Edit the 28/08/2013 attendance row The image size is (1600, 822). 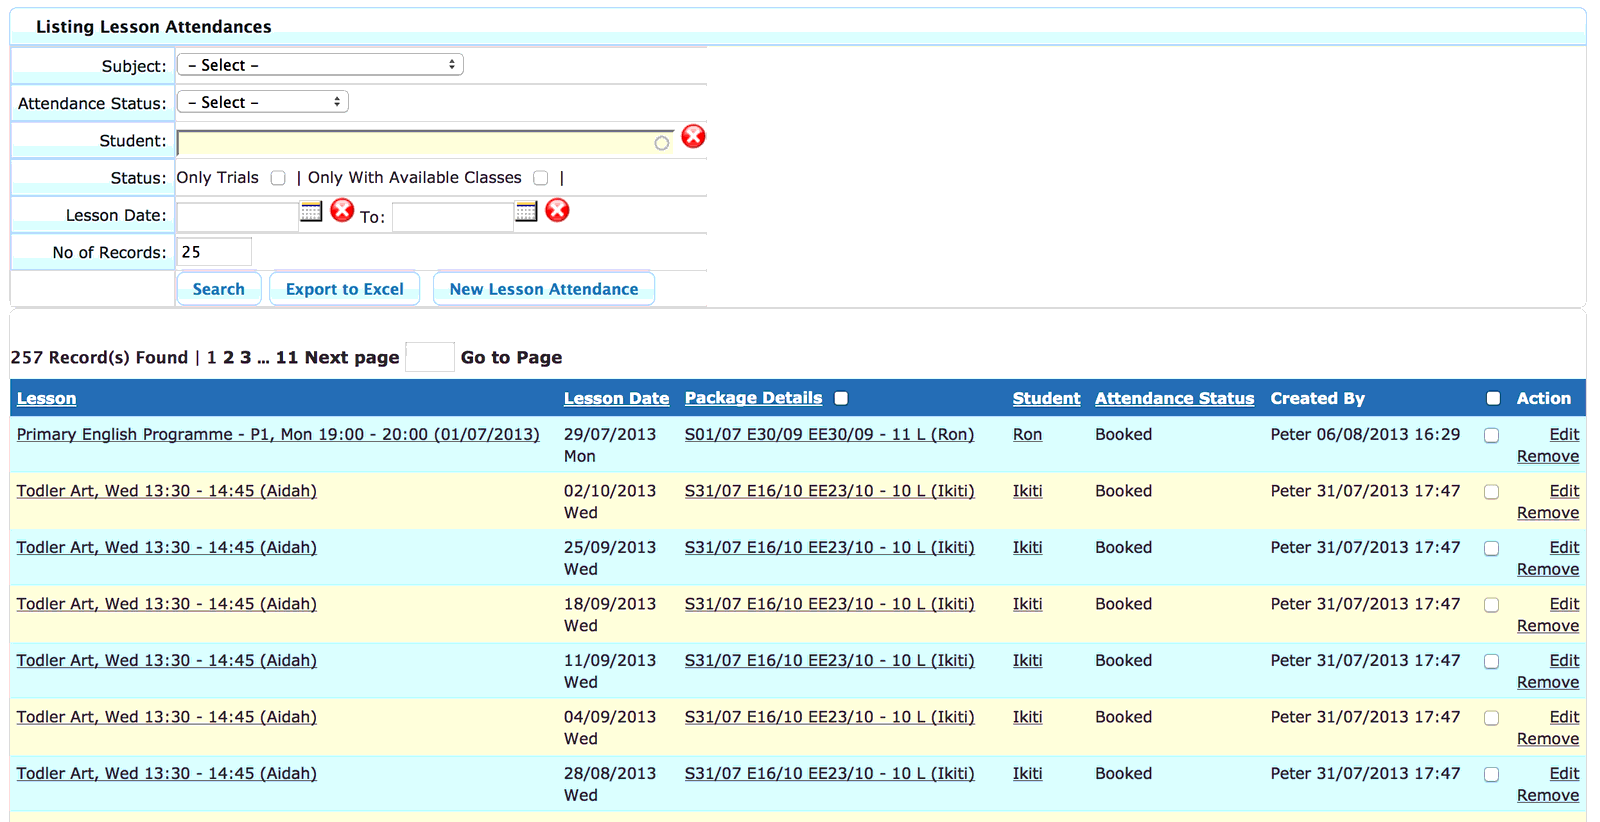pyautogui.click(x=1564, y=773)
